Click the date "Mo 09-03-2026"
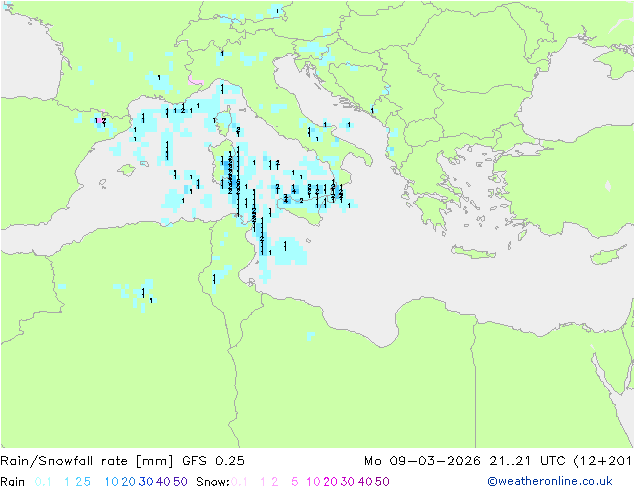 [x=422, y=461]
